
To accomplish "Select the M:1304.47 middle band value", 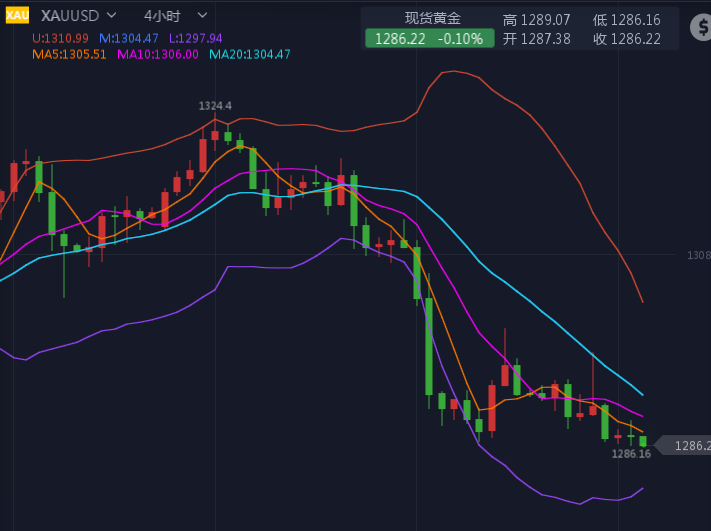I will (x=129, y=39).
